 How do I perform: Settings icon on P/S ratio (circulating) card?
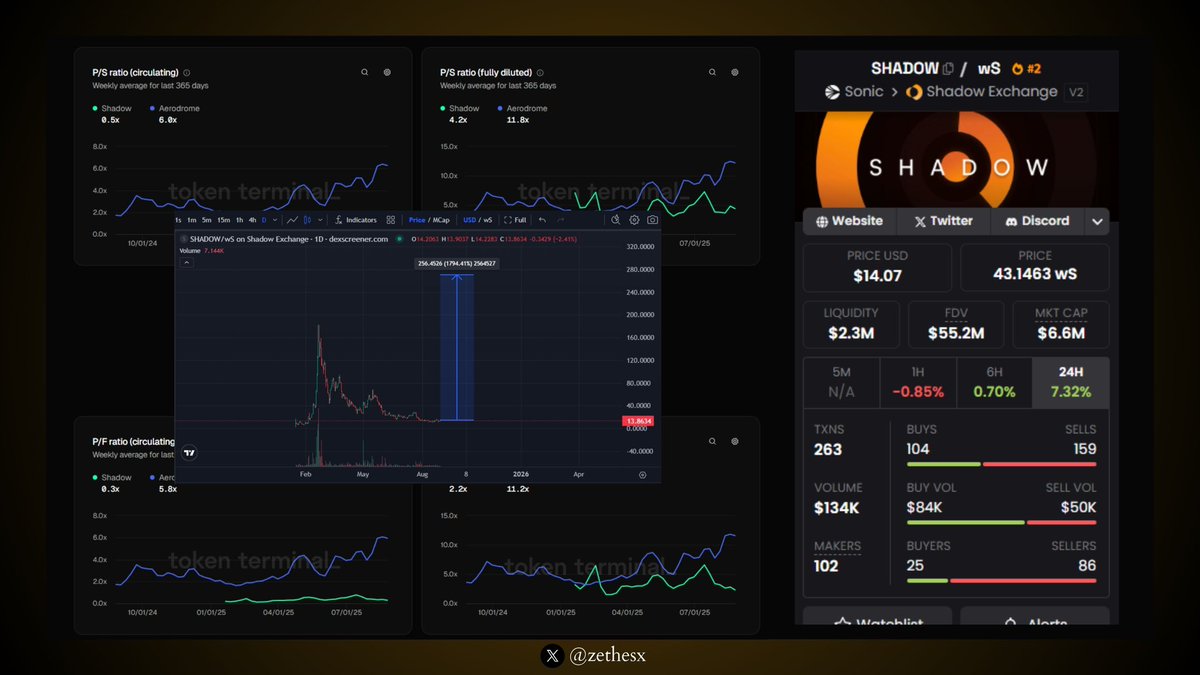(x=387, y=72)
